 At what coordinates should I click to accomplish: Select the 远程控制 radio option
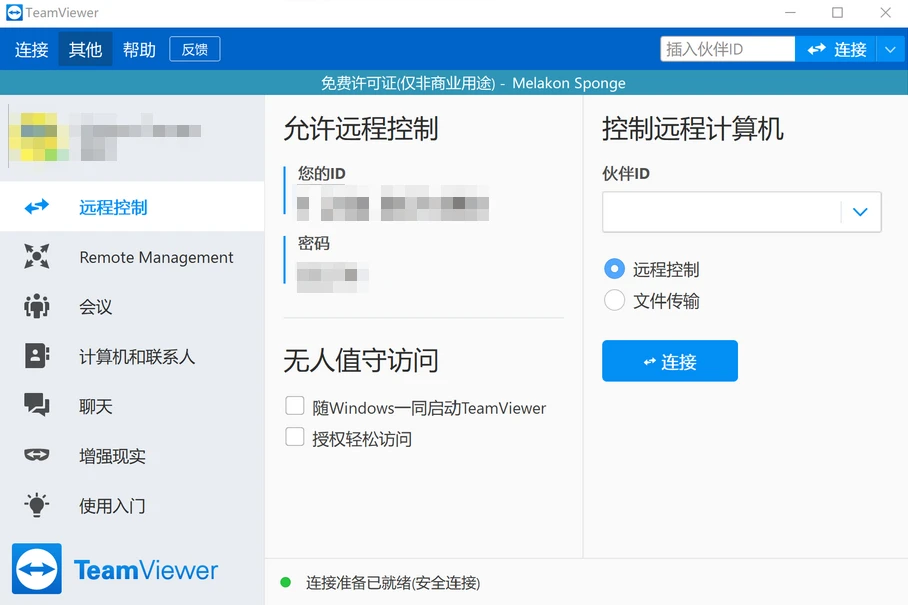614,269
